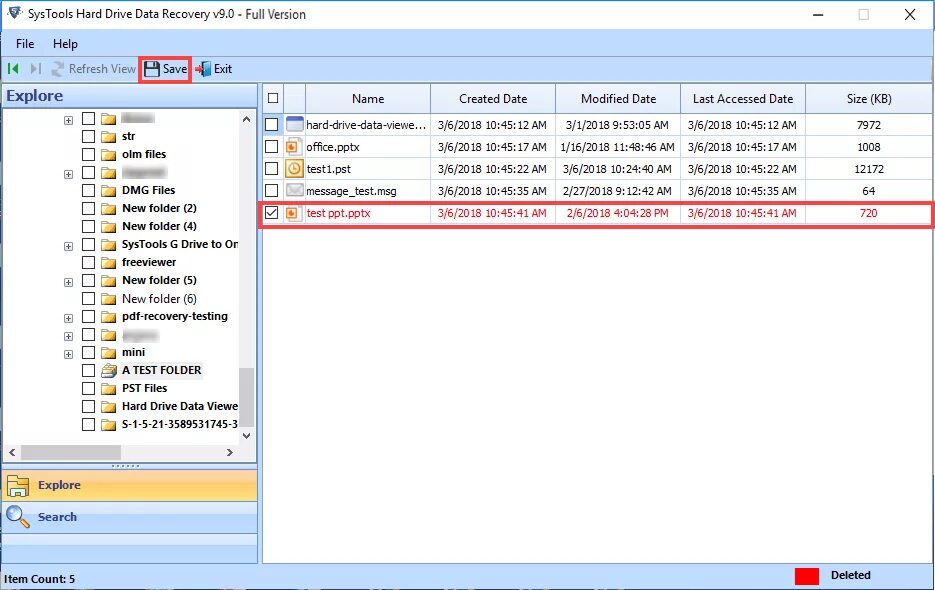Click the hard-drive-data-viewer file icon

pyautogui.click(x=295, y=125)
